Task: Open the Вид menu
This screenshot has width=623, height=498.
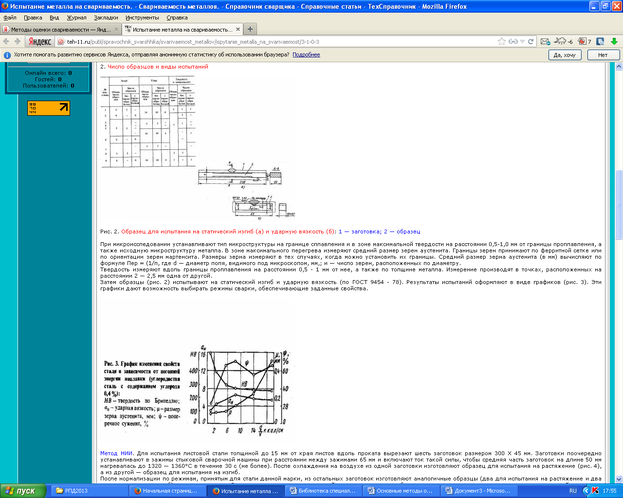Action: (54, 17)
